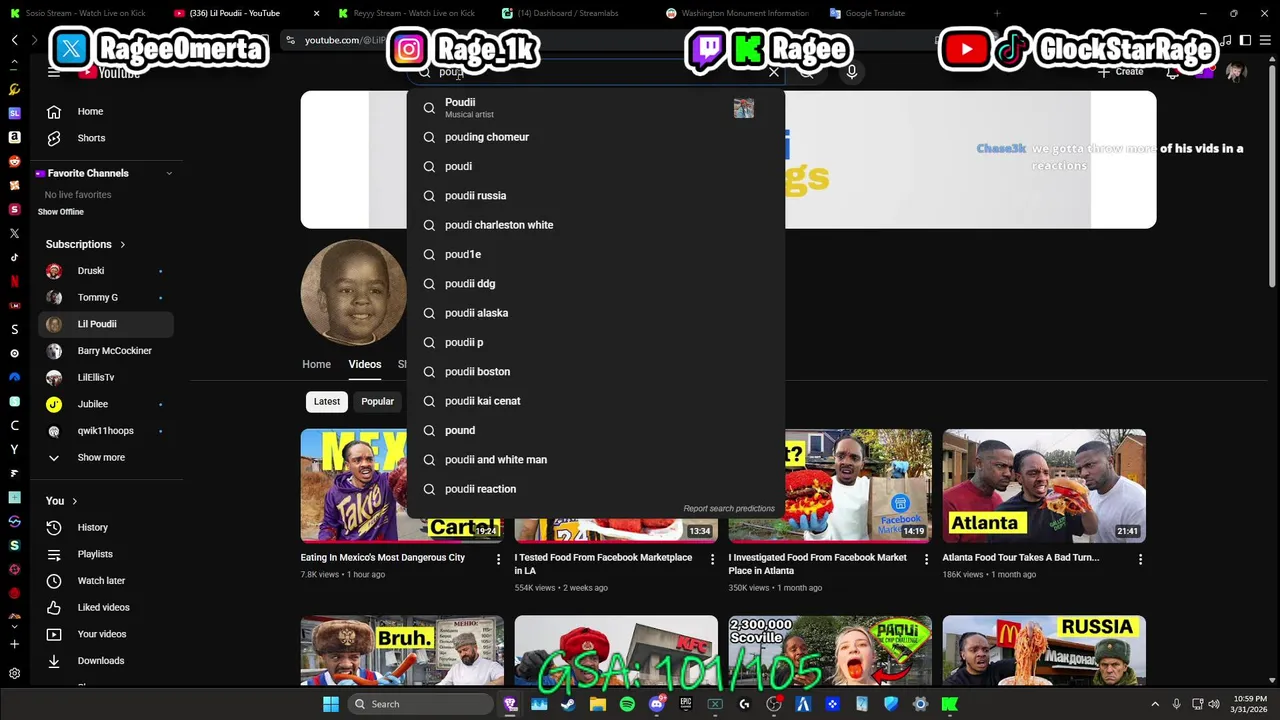Click the Windows taskbar search box

[421, 704]
